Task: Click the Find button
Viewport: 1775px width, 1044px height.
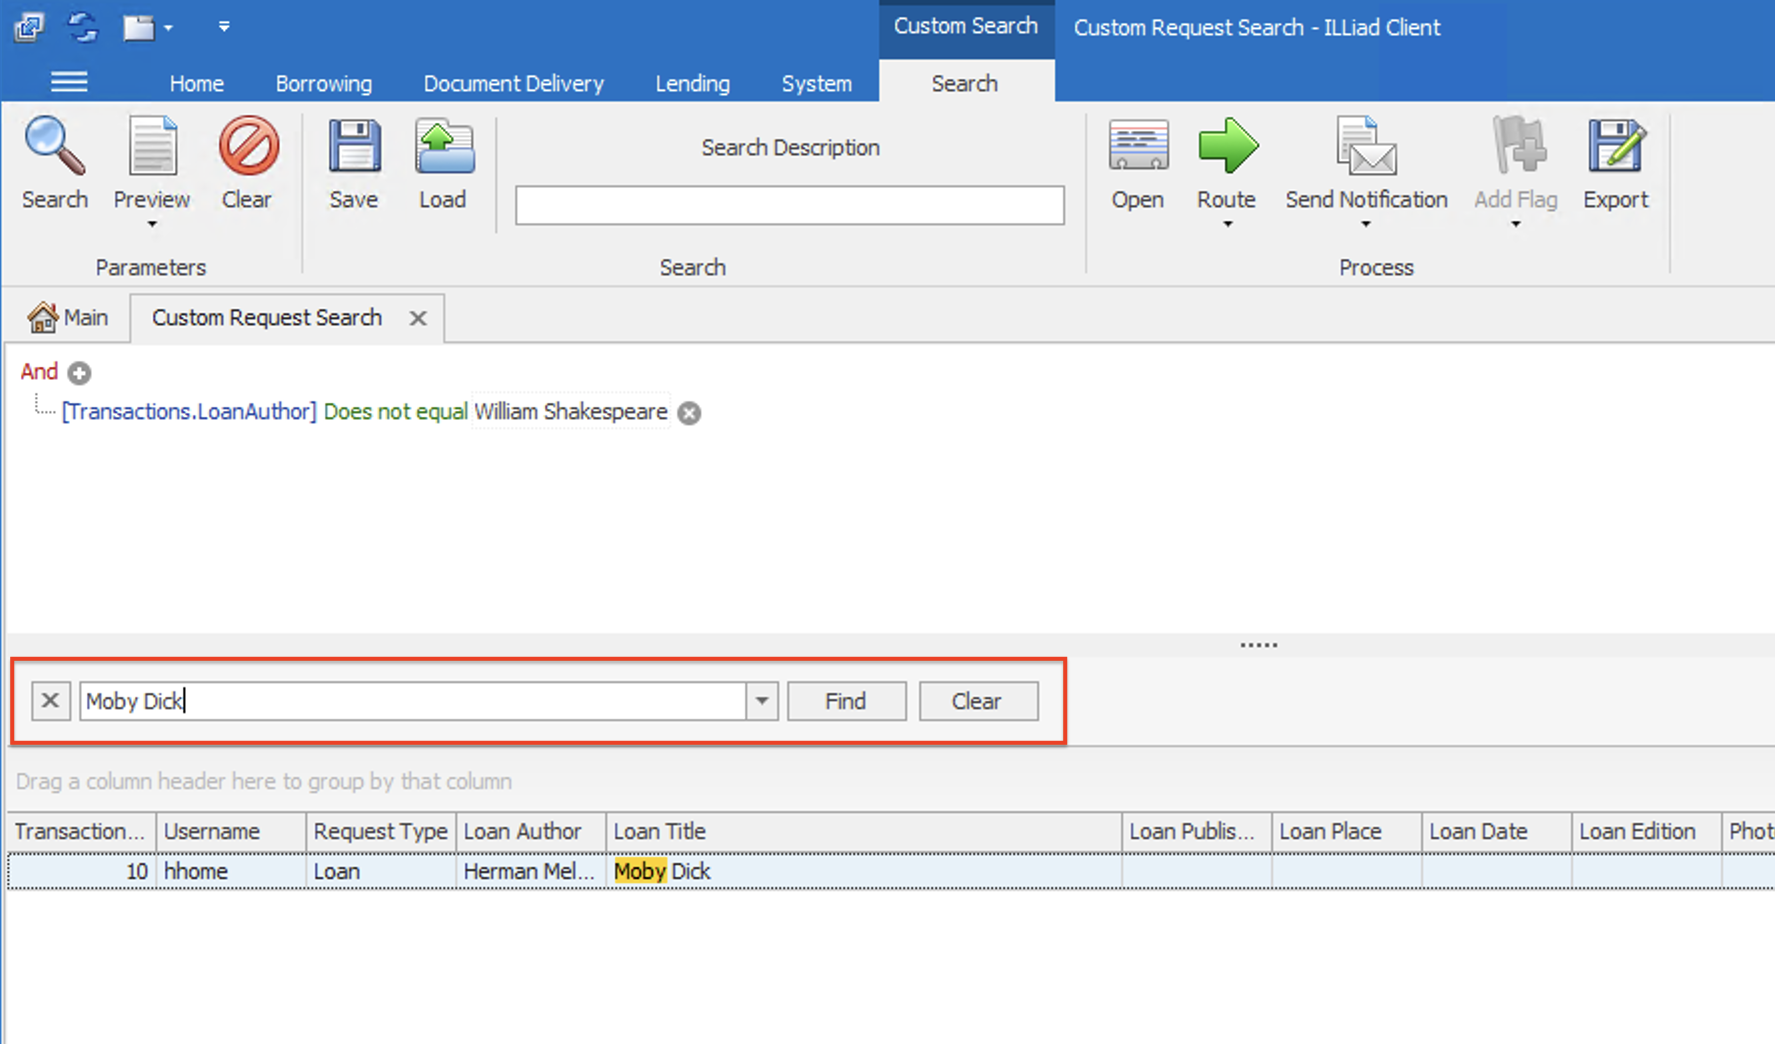Action: pos(845,700)
